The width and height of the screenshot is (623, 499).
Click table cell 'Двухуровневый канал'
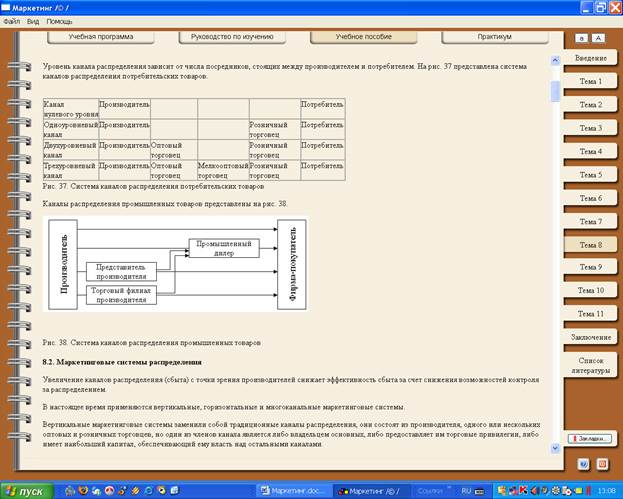pos(71,150)
